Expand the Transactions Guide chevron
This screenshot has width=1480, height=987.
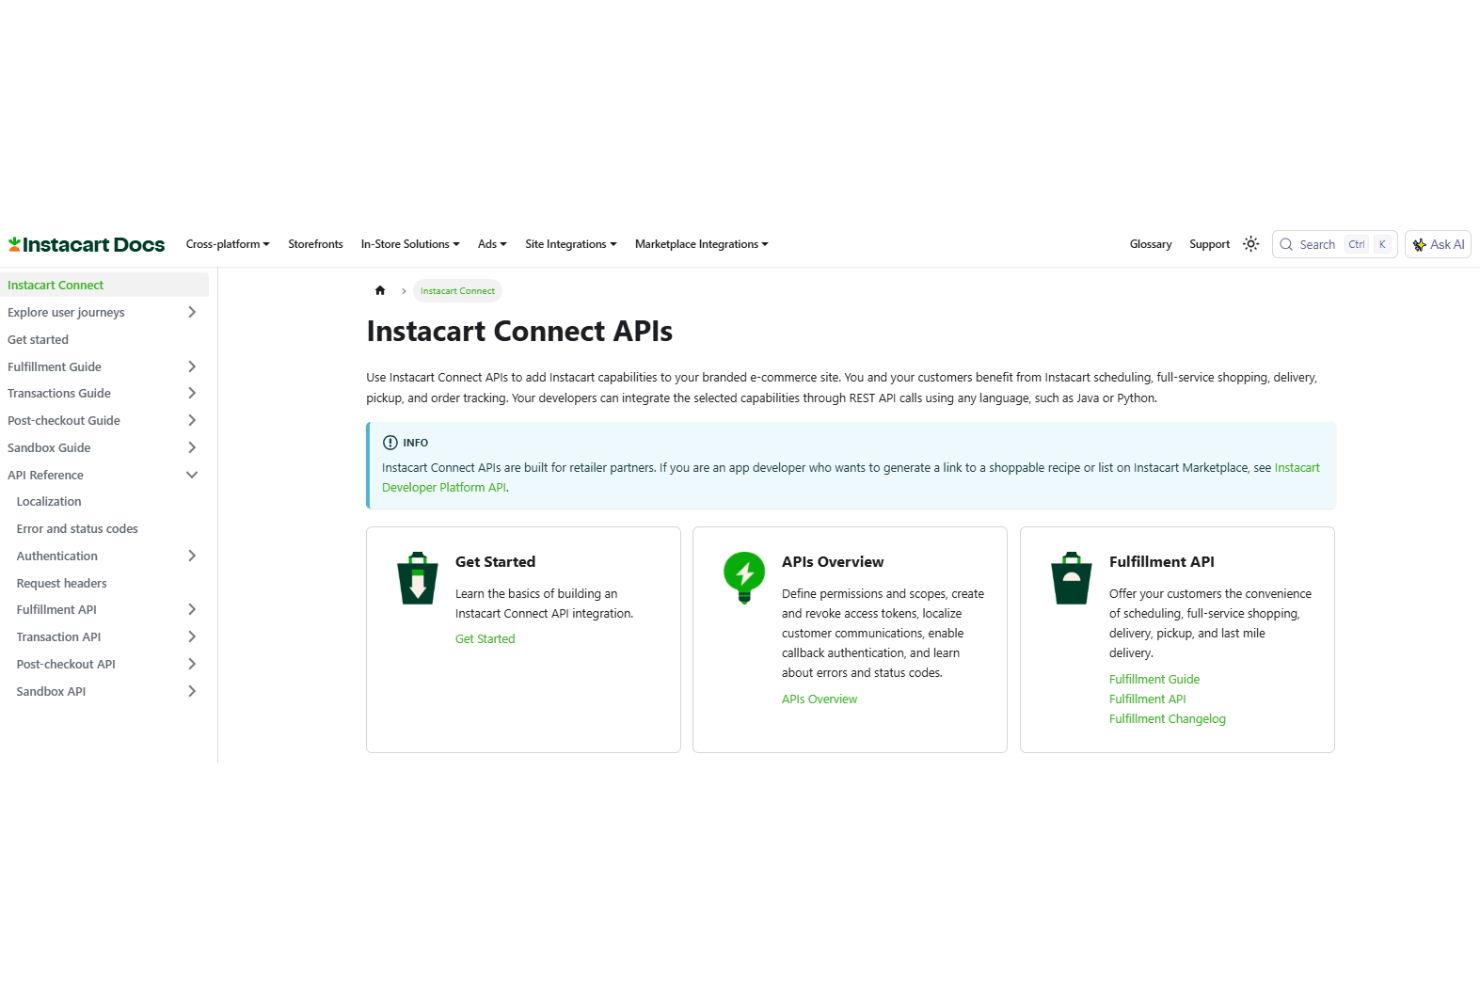pyautogui.click(x=192, y=393)
